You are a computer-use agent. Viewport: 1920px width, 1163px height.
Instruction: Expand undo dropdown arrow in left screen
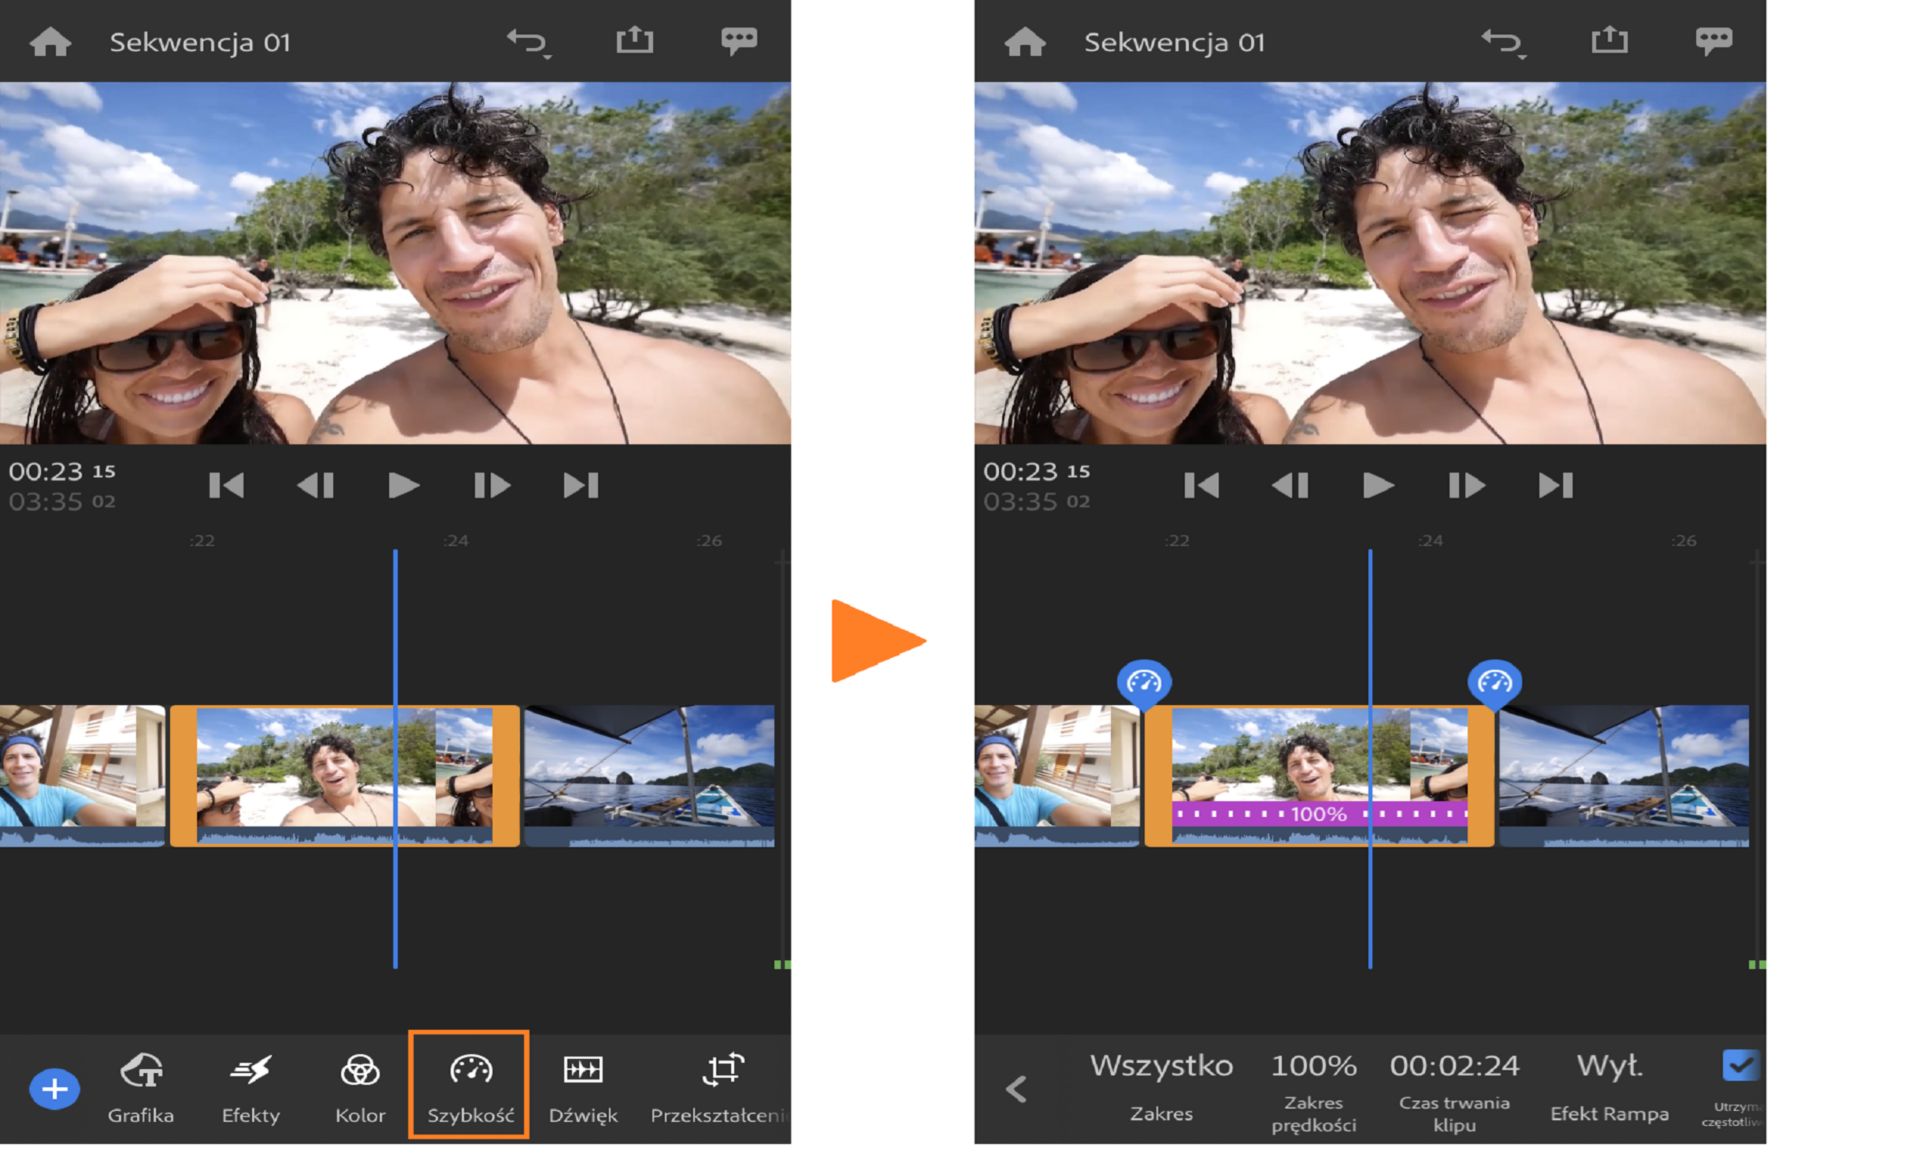coord(548,57)
